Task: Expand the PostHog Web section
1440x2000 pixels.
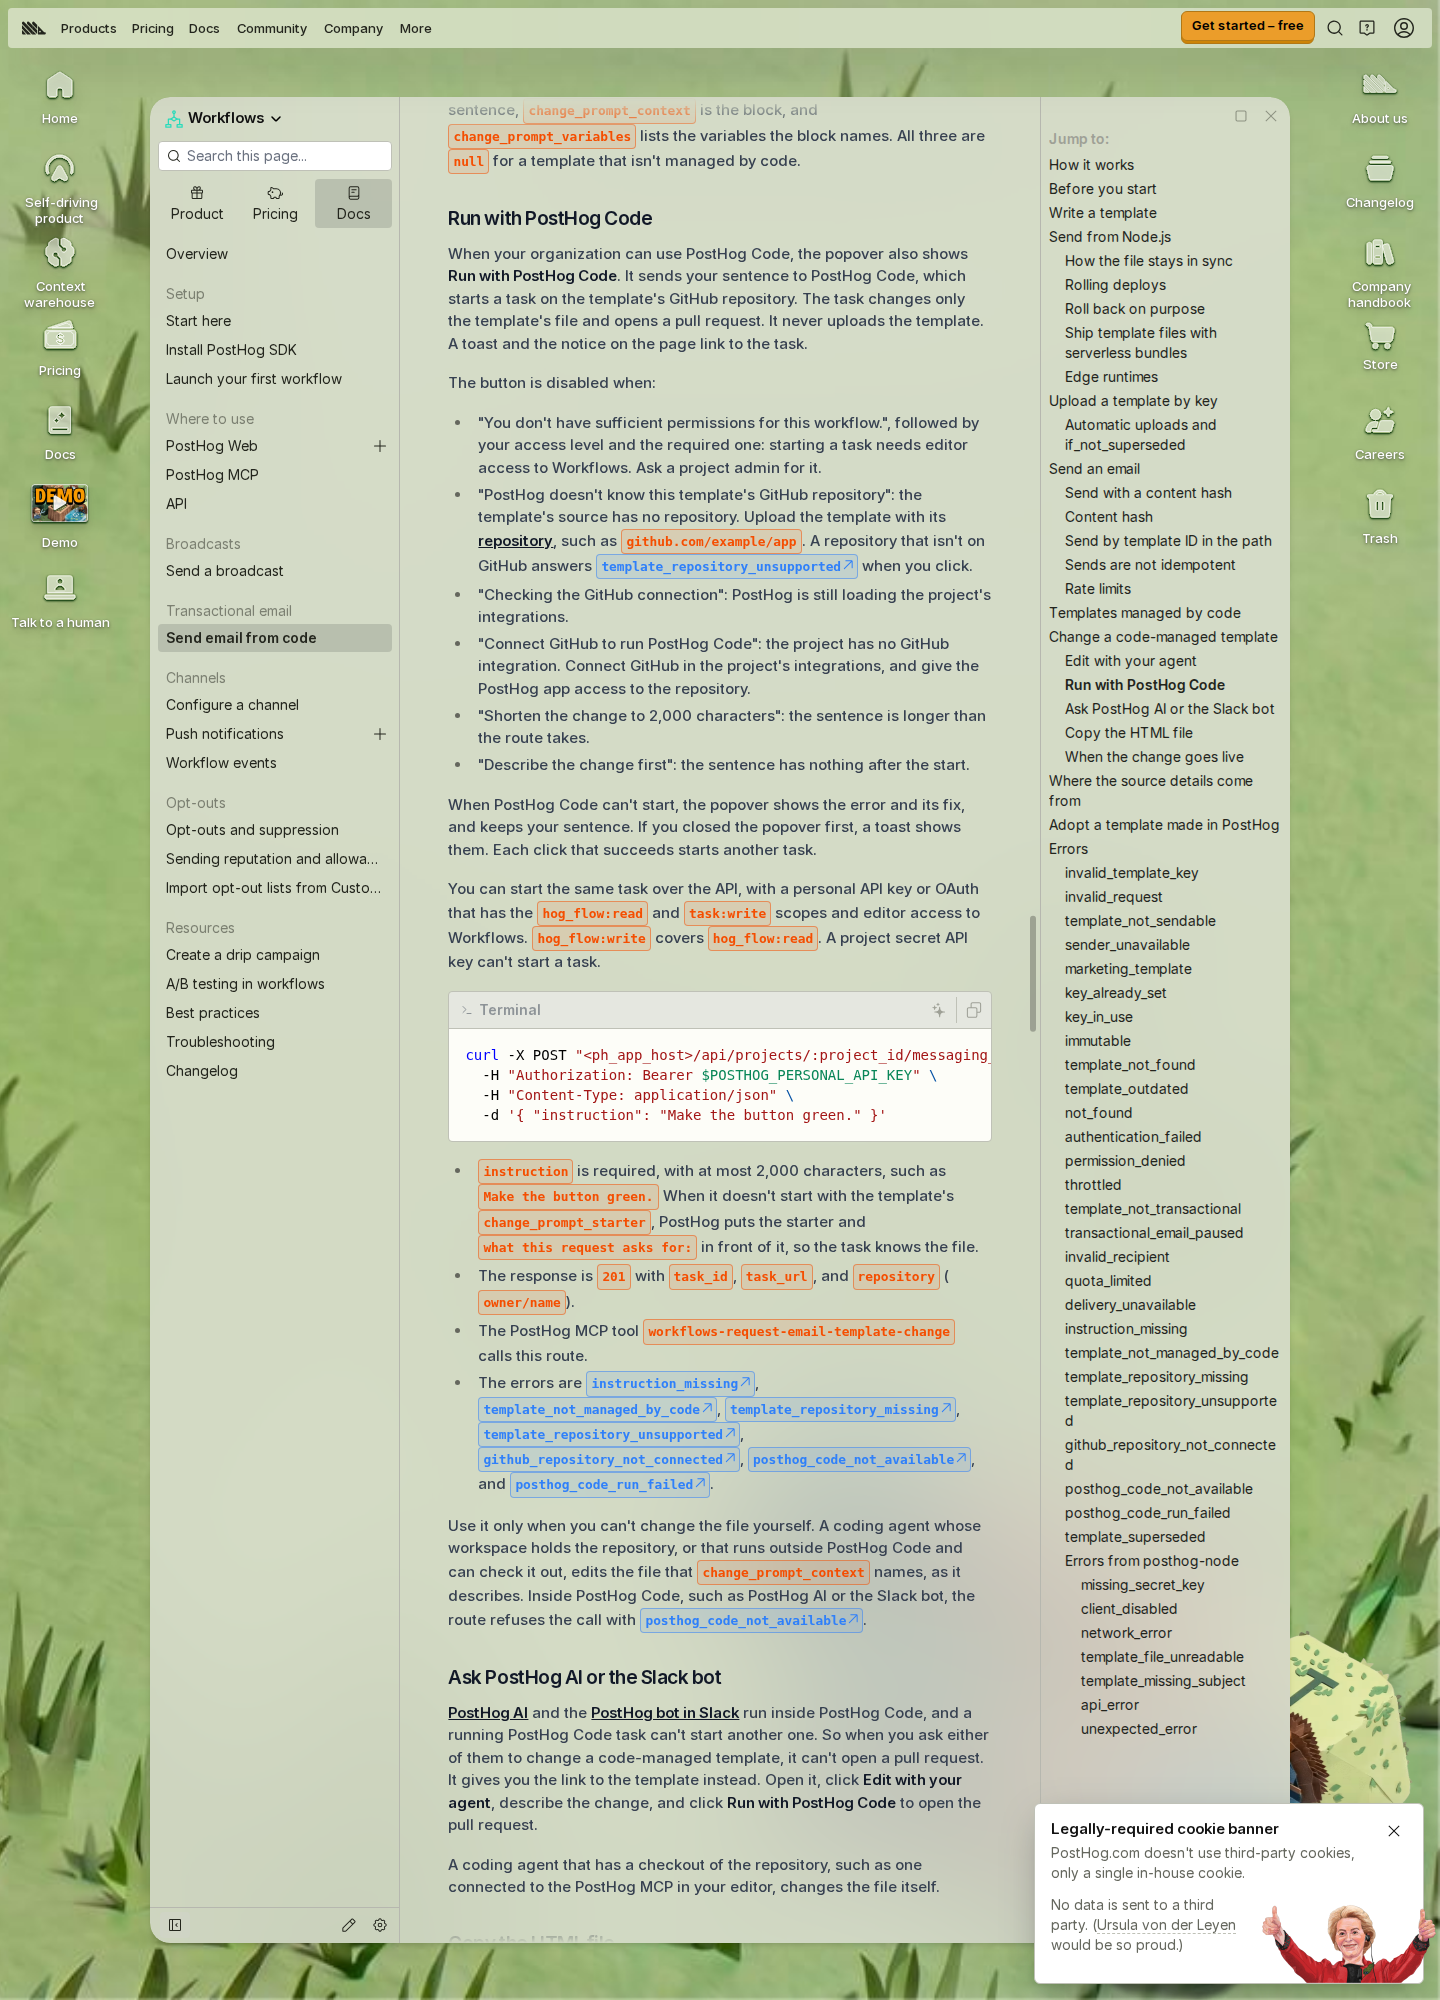Action: pos(380,446)
